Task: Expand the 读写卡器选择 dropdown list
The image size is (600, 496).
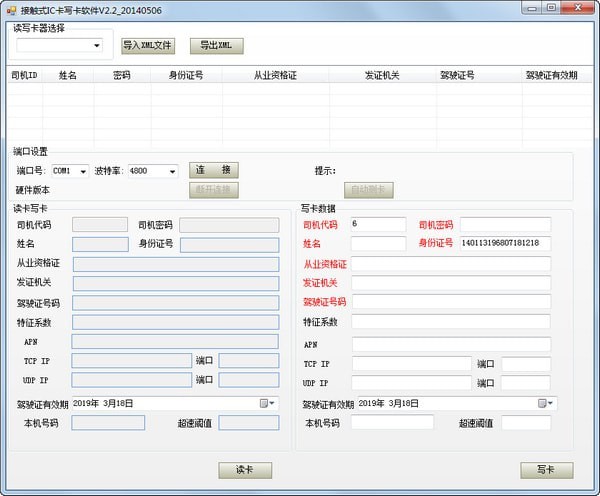Action: pyautogui.click(x=97, y=45)
